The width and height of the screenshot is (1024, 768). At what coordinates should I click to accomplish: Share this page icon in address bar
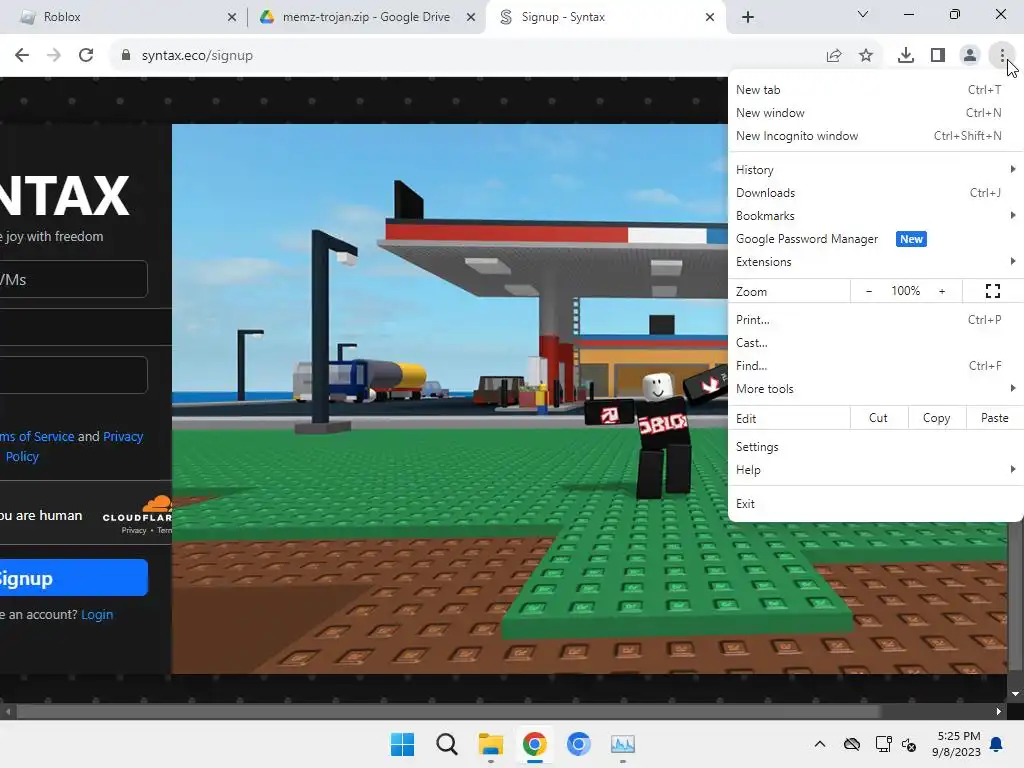click(834, 56)
